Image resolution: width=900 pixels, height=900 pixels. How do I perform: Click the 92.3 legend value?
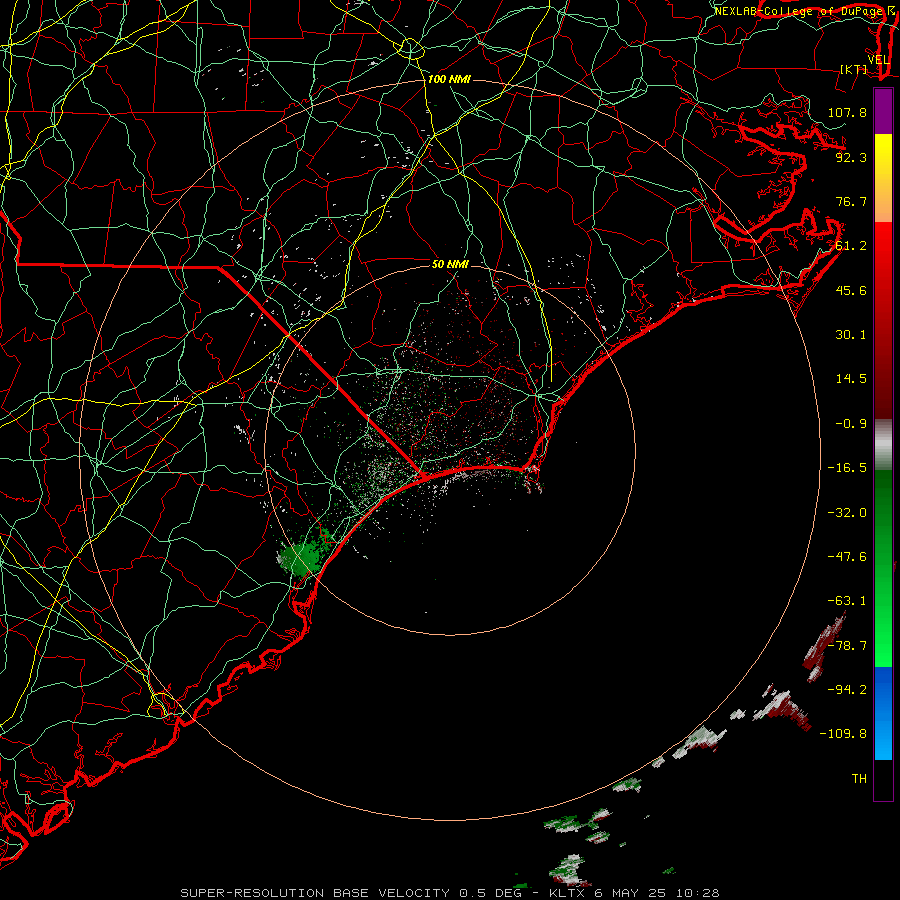[851, 157]
